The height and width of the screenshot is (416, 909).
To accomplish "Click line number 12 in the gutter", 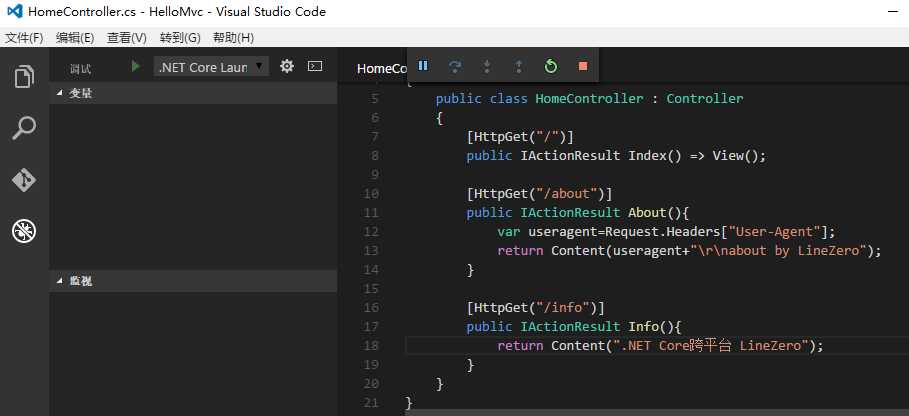I will (x=372, y=231).
